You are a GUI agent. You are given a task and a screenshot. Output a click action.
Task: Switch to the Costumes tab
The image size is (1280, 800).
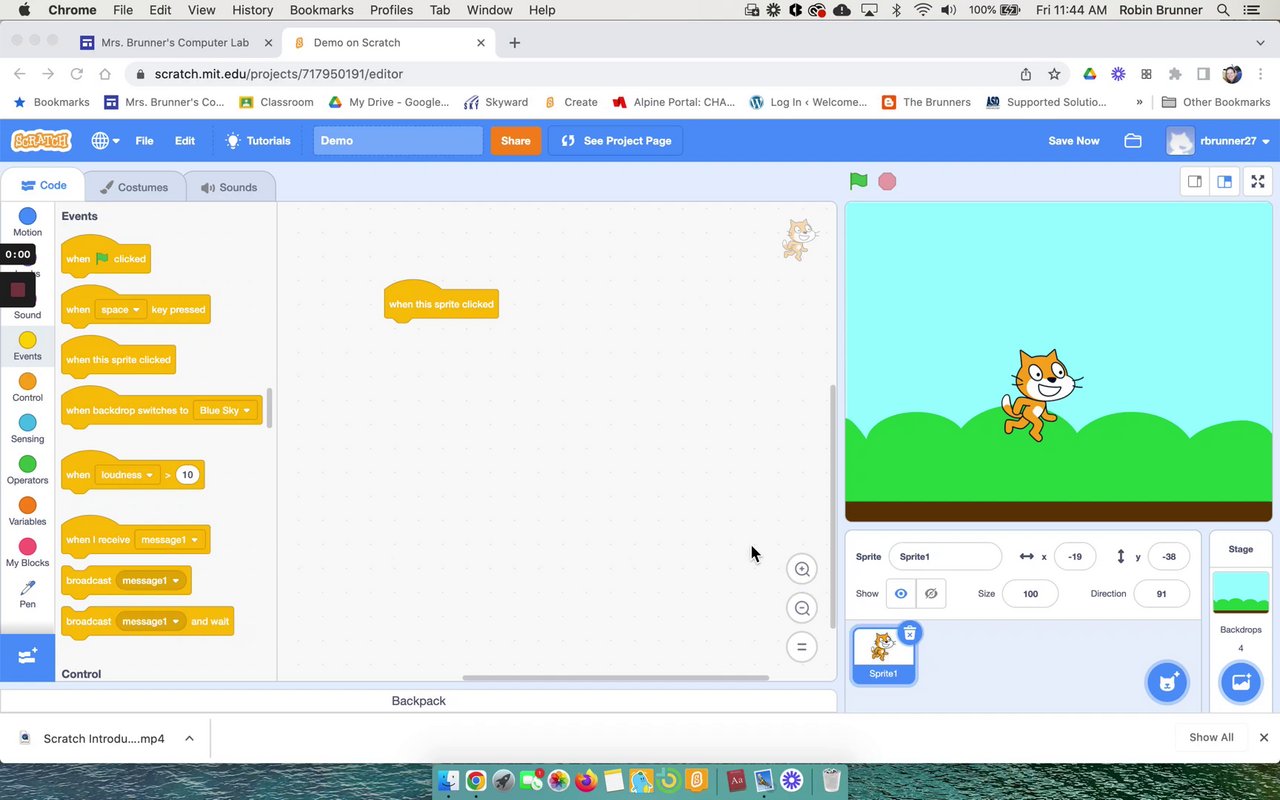(134, 187)
